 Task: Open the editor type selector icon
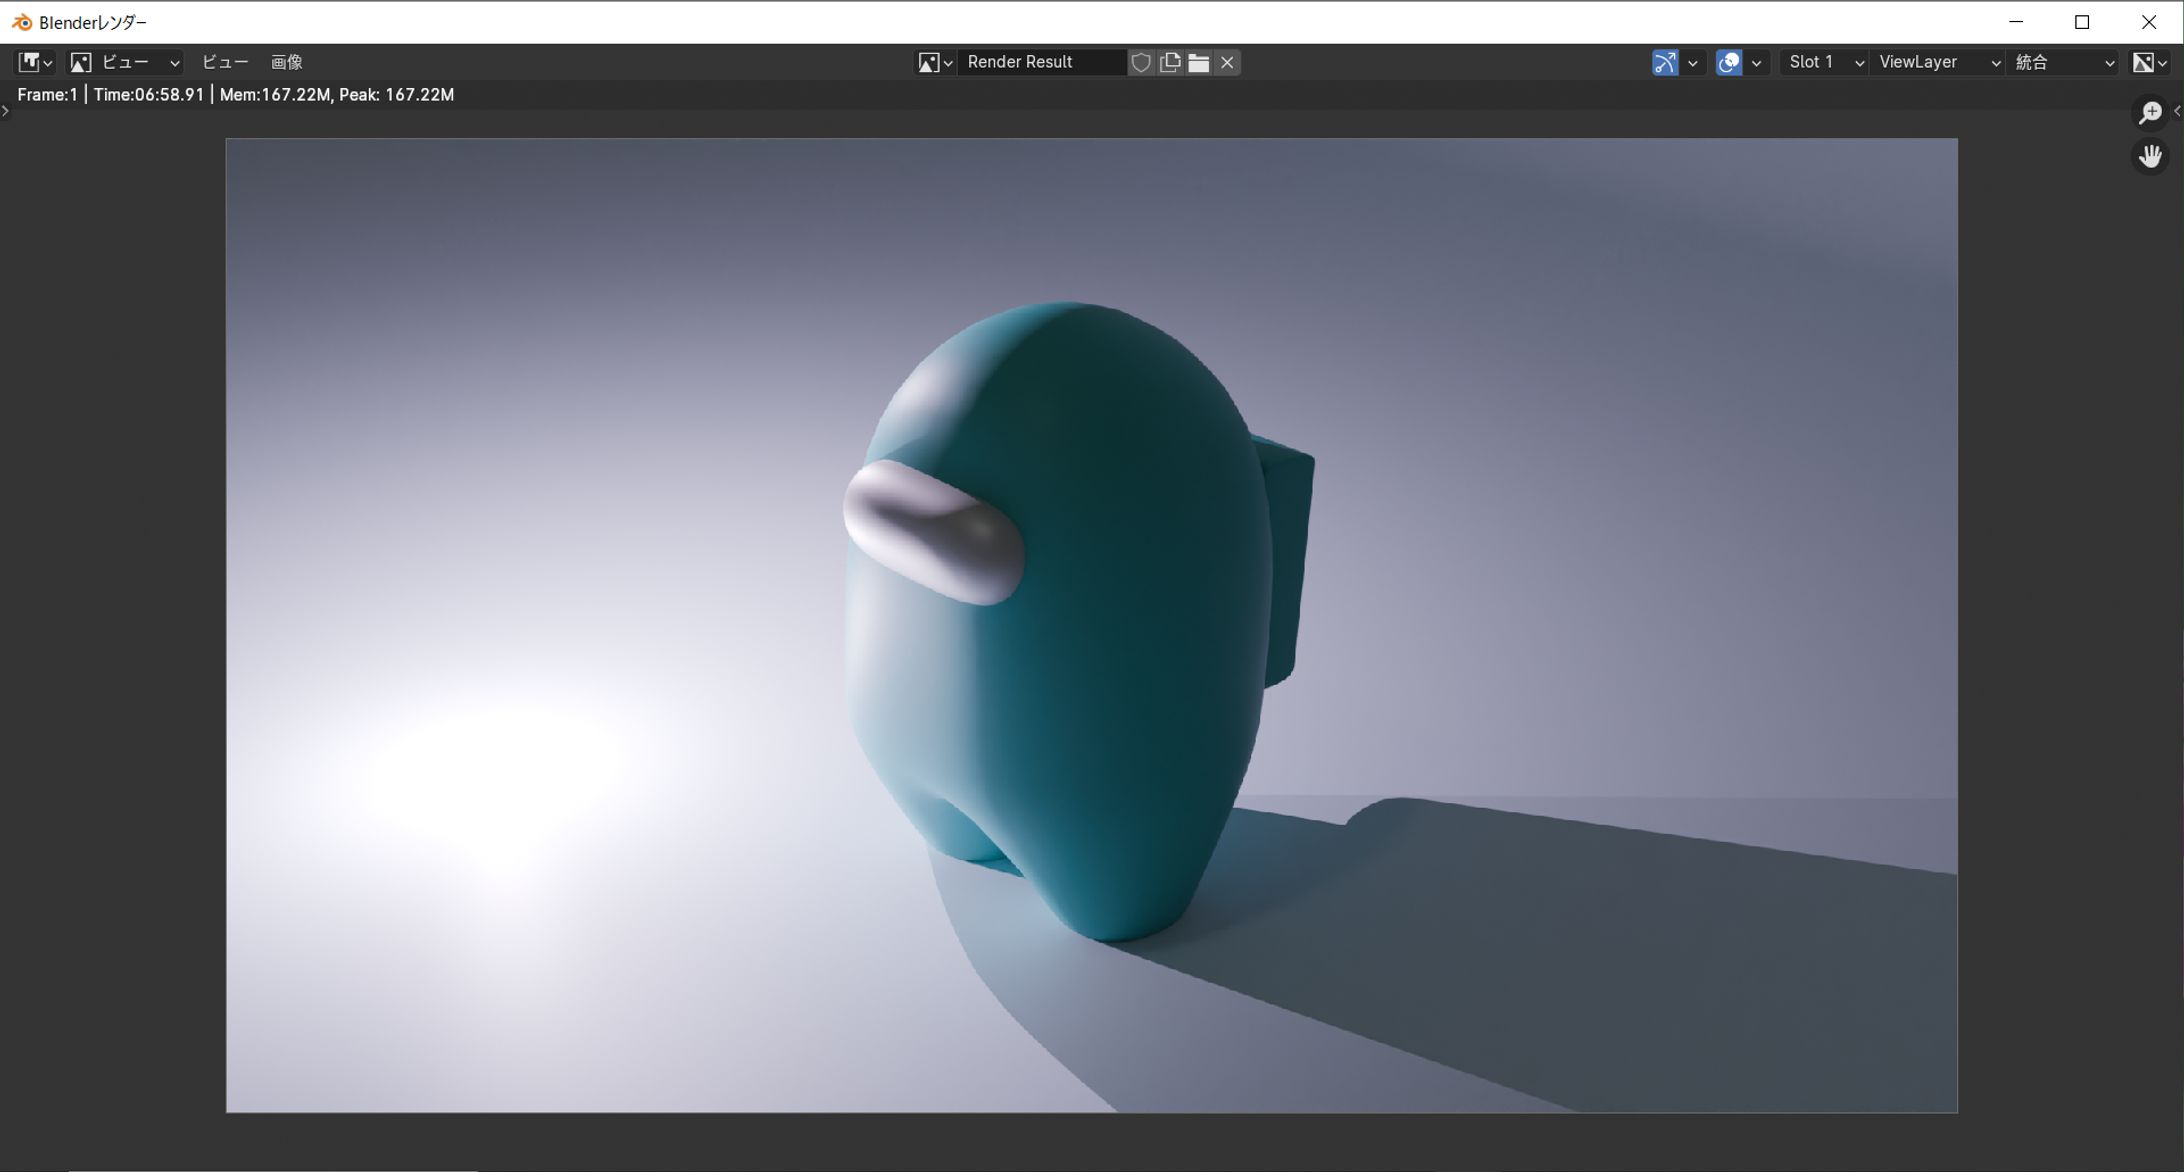pyautogui.click(x=35, y=62)
